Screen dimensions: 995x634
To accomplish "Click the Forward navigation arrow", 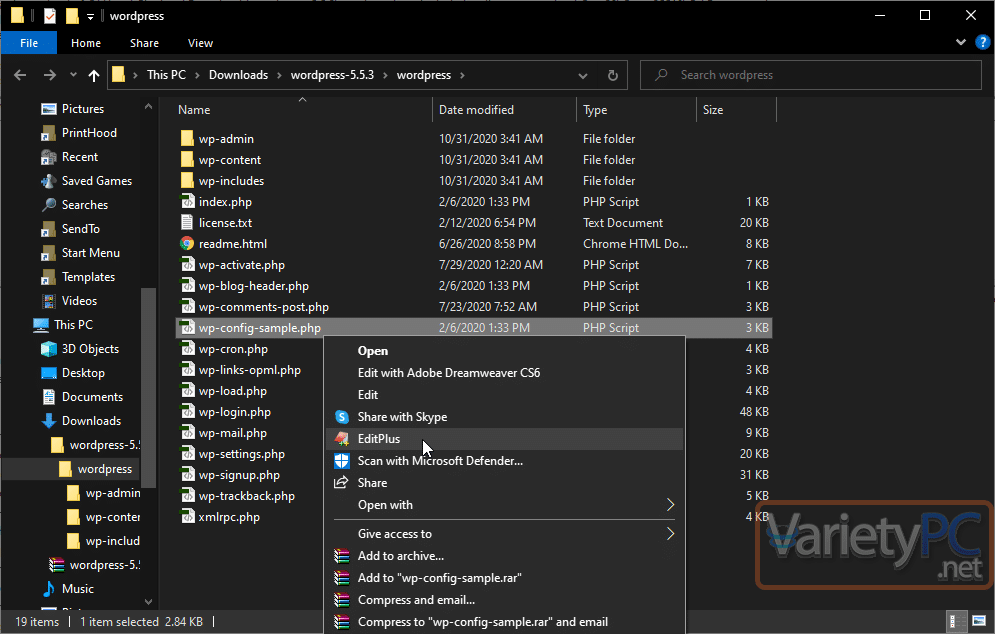I will (49, 75).
